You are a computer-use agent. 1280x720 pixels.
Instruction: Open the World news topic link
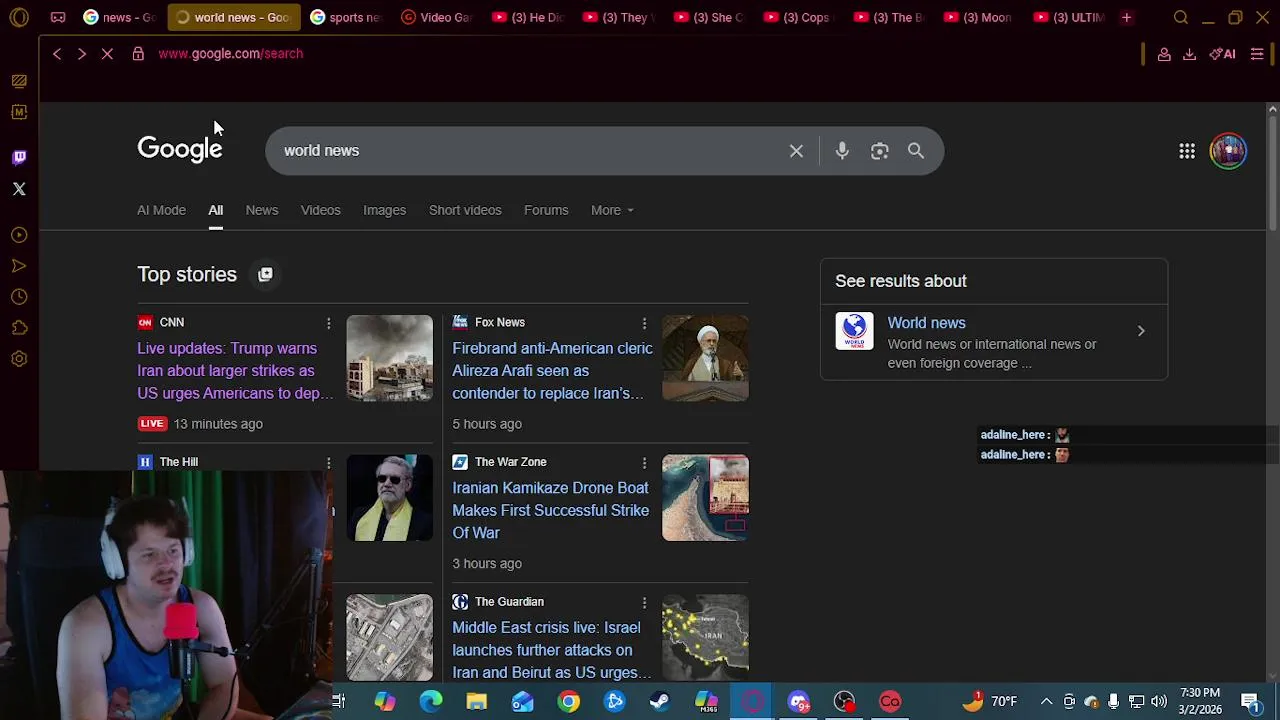(x=926, y=323)
